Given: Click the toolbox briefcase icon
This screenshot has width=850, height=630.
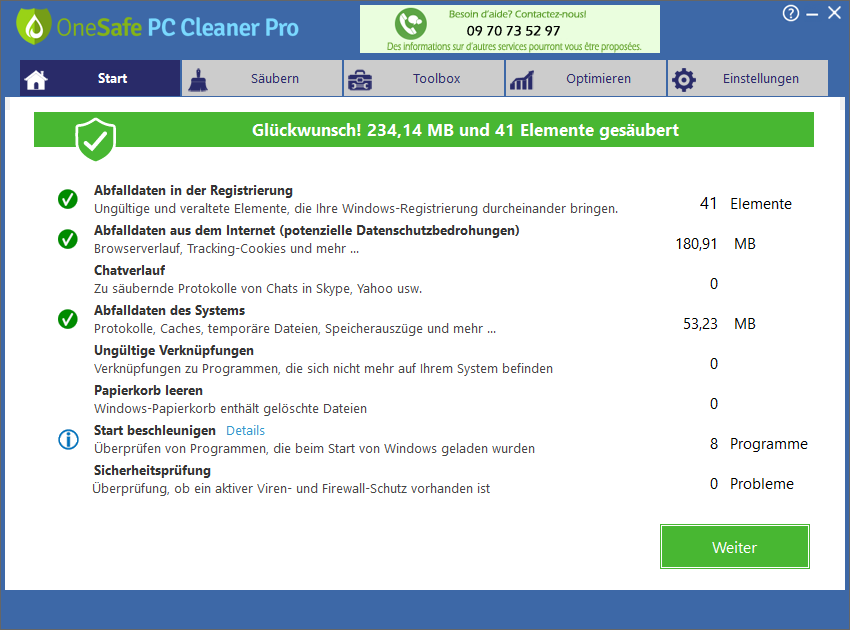Looking at the screenshot, I should (x=359, y=80).
